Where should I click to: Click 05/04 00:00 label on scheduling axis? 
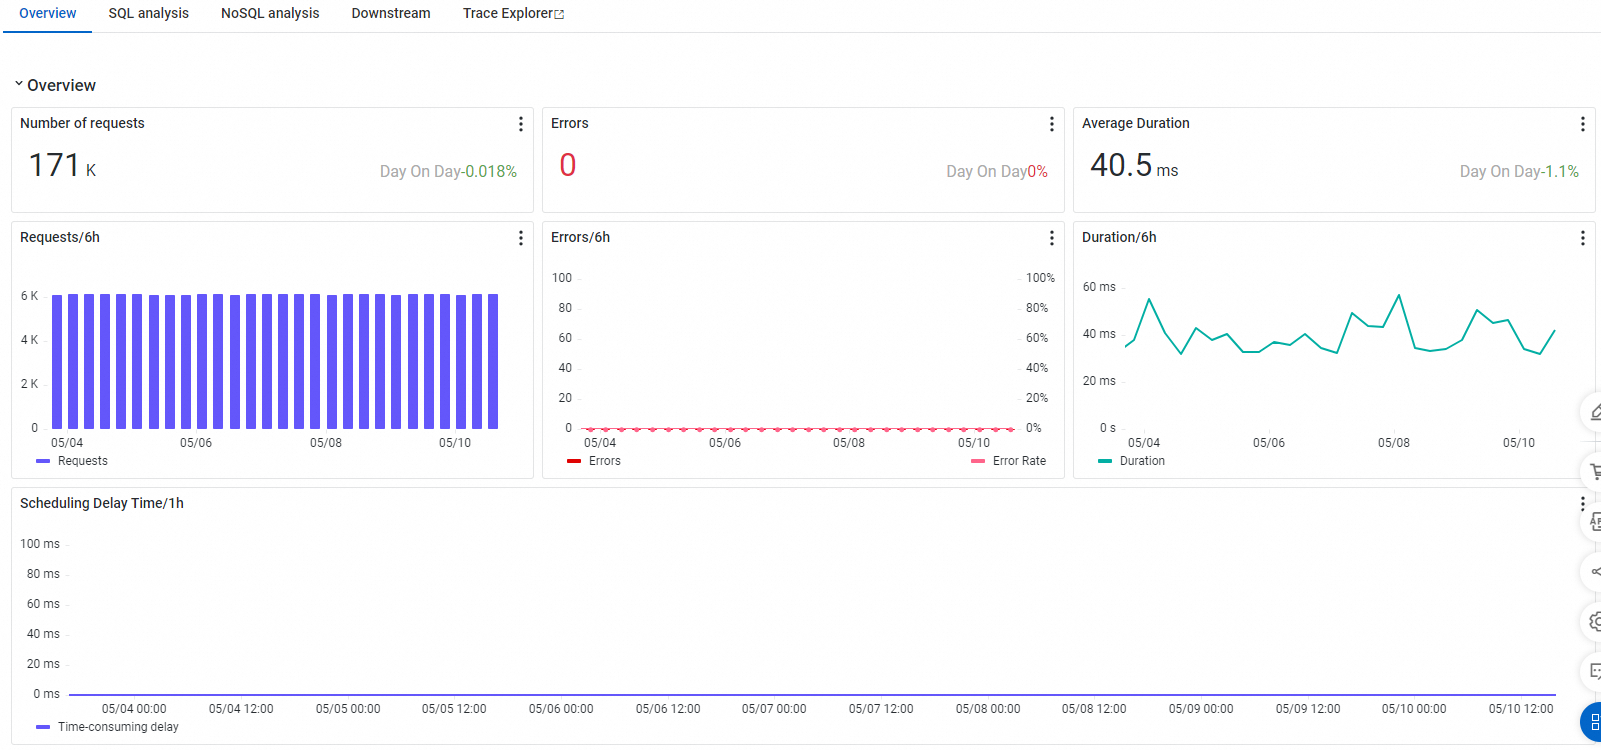134,709
